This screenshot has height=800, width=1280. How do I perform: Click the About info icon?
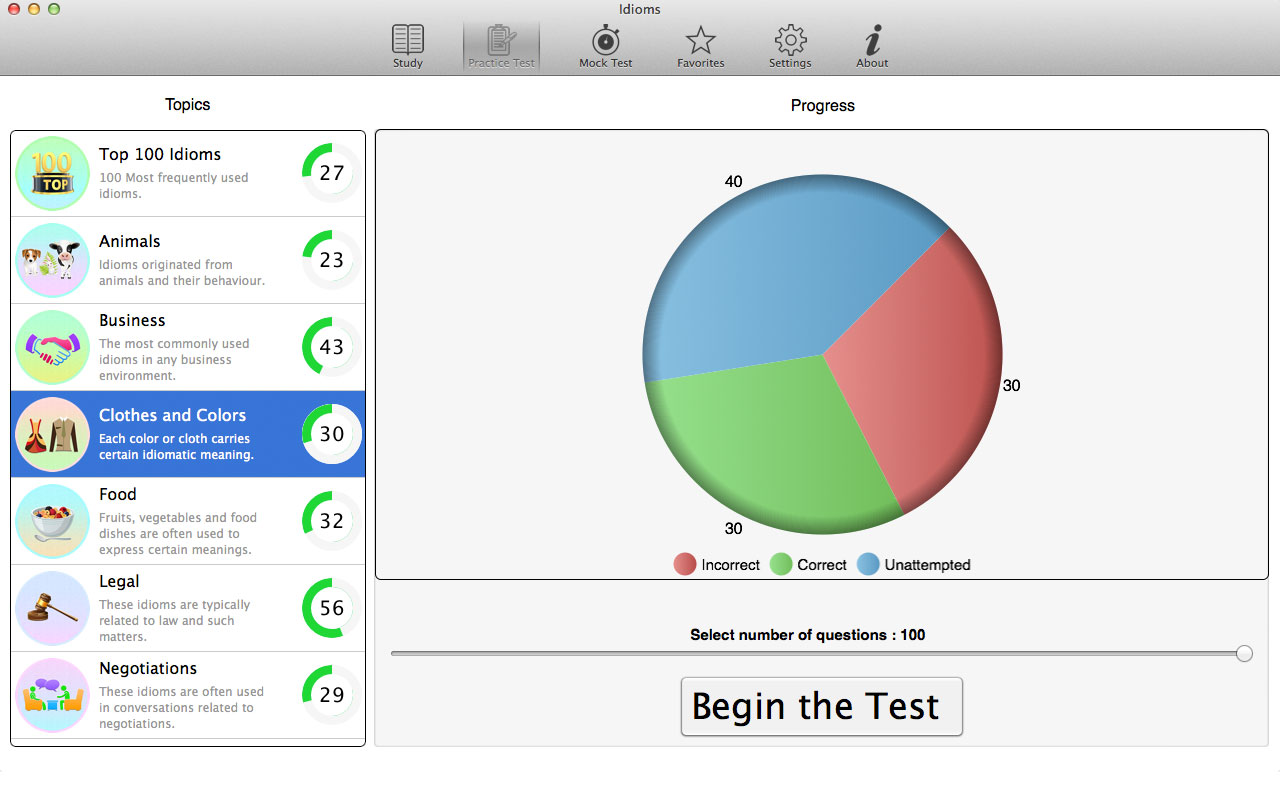click(x=872, y=42)
